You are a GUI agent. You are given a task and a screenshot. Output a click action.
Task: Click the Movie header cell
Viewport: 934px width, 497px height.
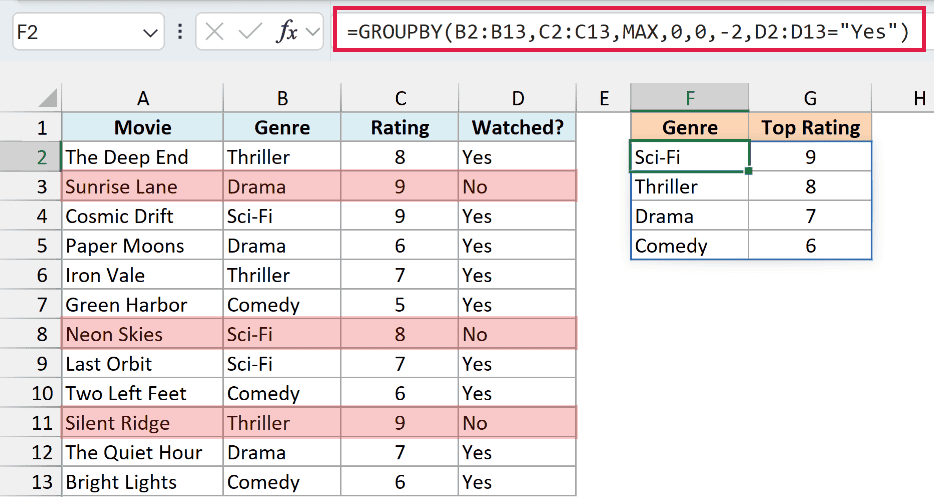click(142, 127)
